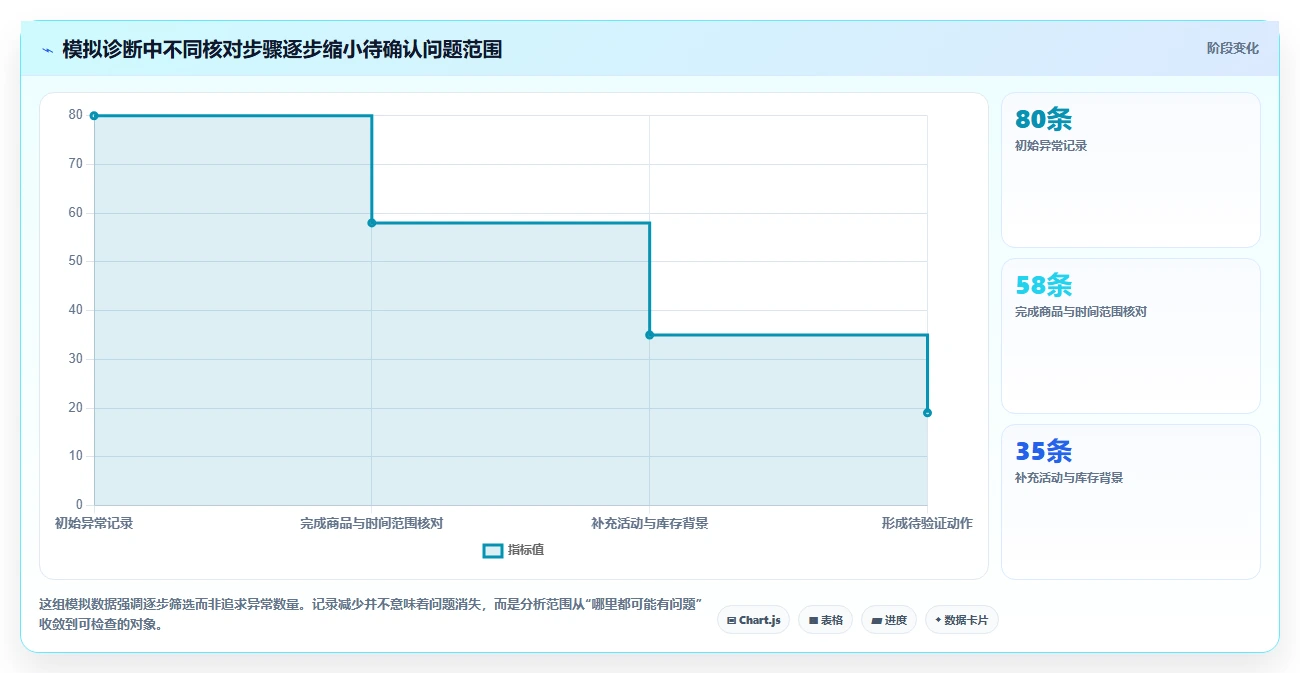1300x673 pixels.
Task: Click the 表格 tag
Action: (825, 620)
